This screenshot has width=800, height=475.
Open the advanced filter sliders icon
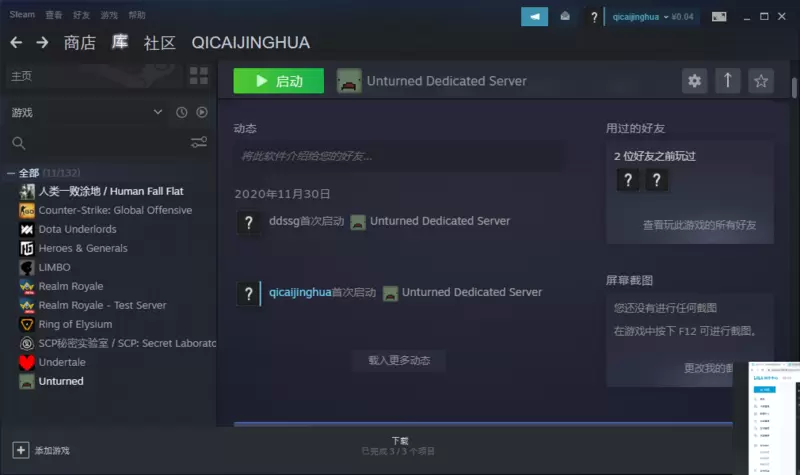coord(199,142)
